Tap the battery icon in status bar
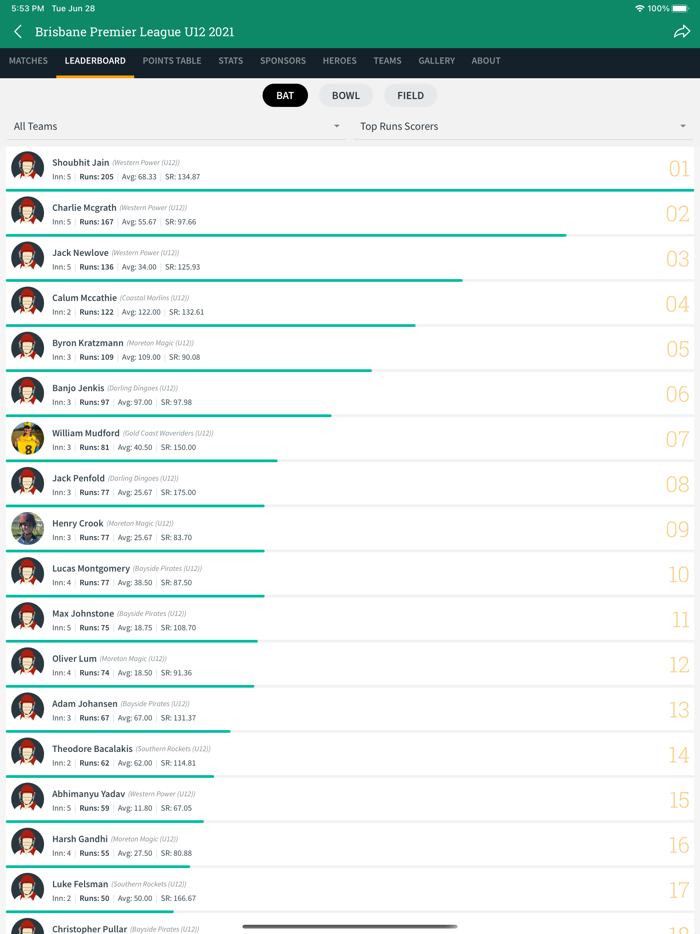Screen dimensions: 700x934 (680, 8)
